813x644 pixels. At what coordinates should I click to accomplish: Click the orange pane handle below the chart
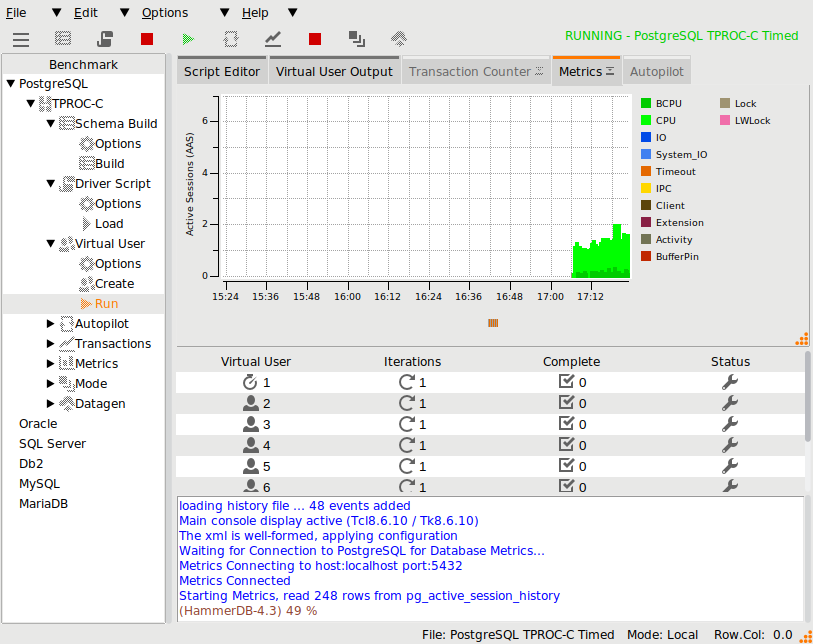point(493,323)
